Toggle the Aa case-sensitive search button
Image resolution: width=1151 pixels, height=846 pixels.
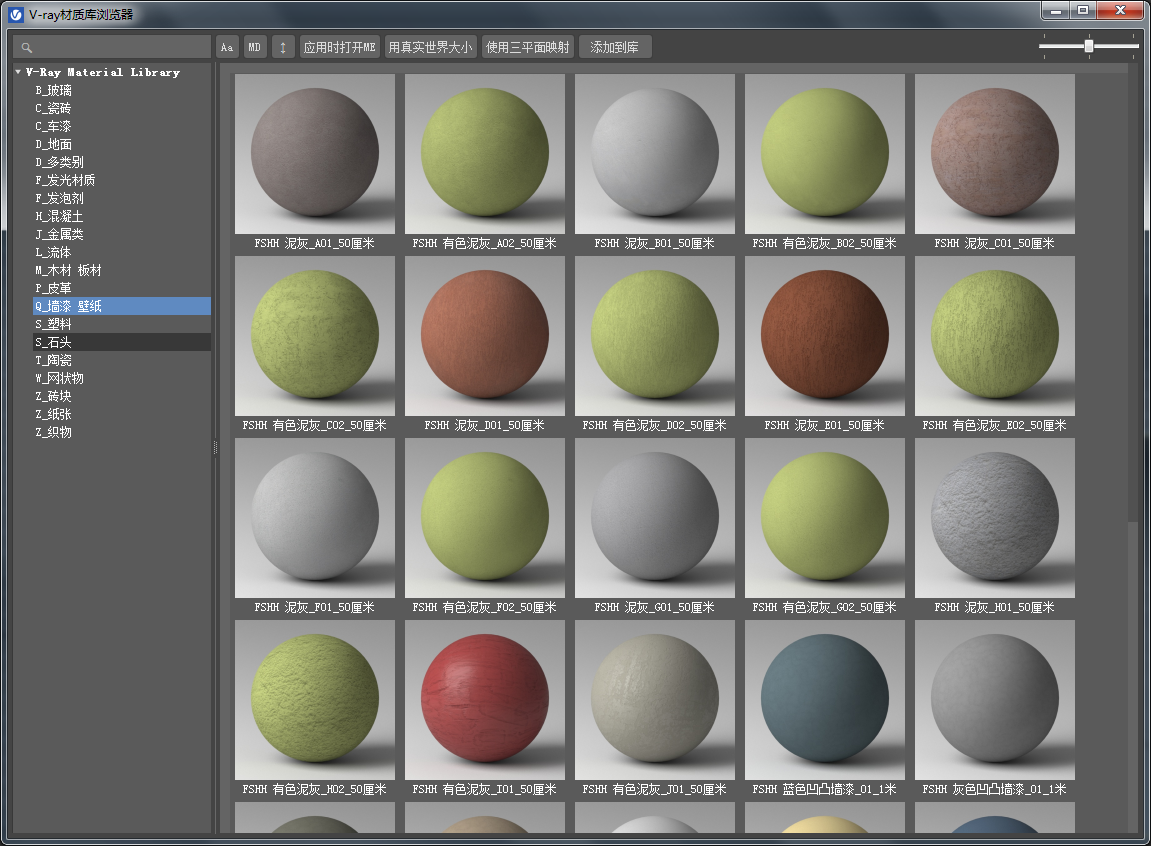point(227,47)
